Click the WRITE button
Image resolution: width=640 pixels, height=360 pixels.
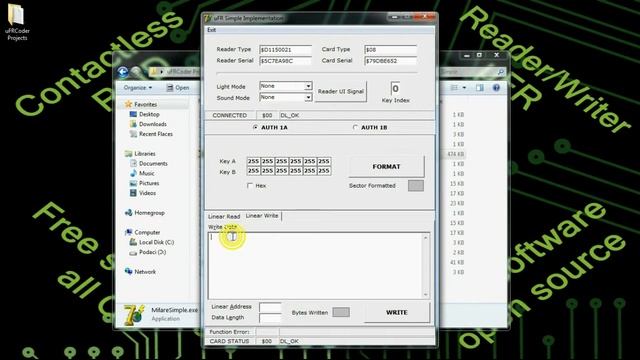[396, 312]
